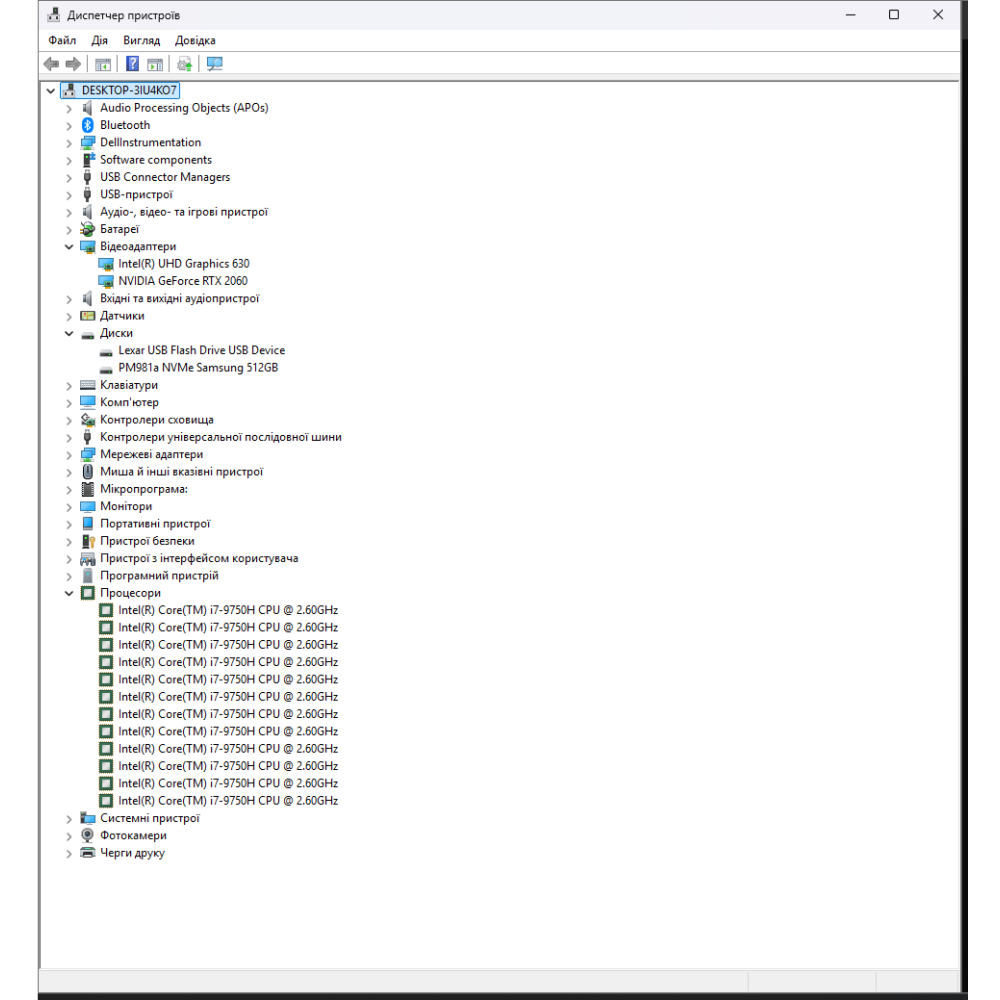Image resolution: width=1000 pixels, height=1000 pixels.
Task: Click the Forward arrow toolbar icon
Action: pyautogui.click(x=73, y=64)
